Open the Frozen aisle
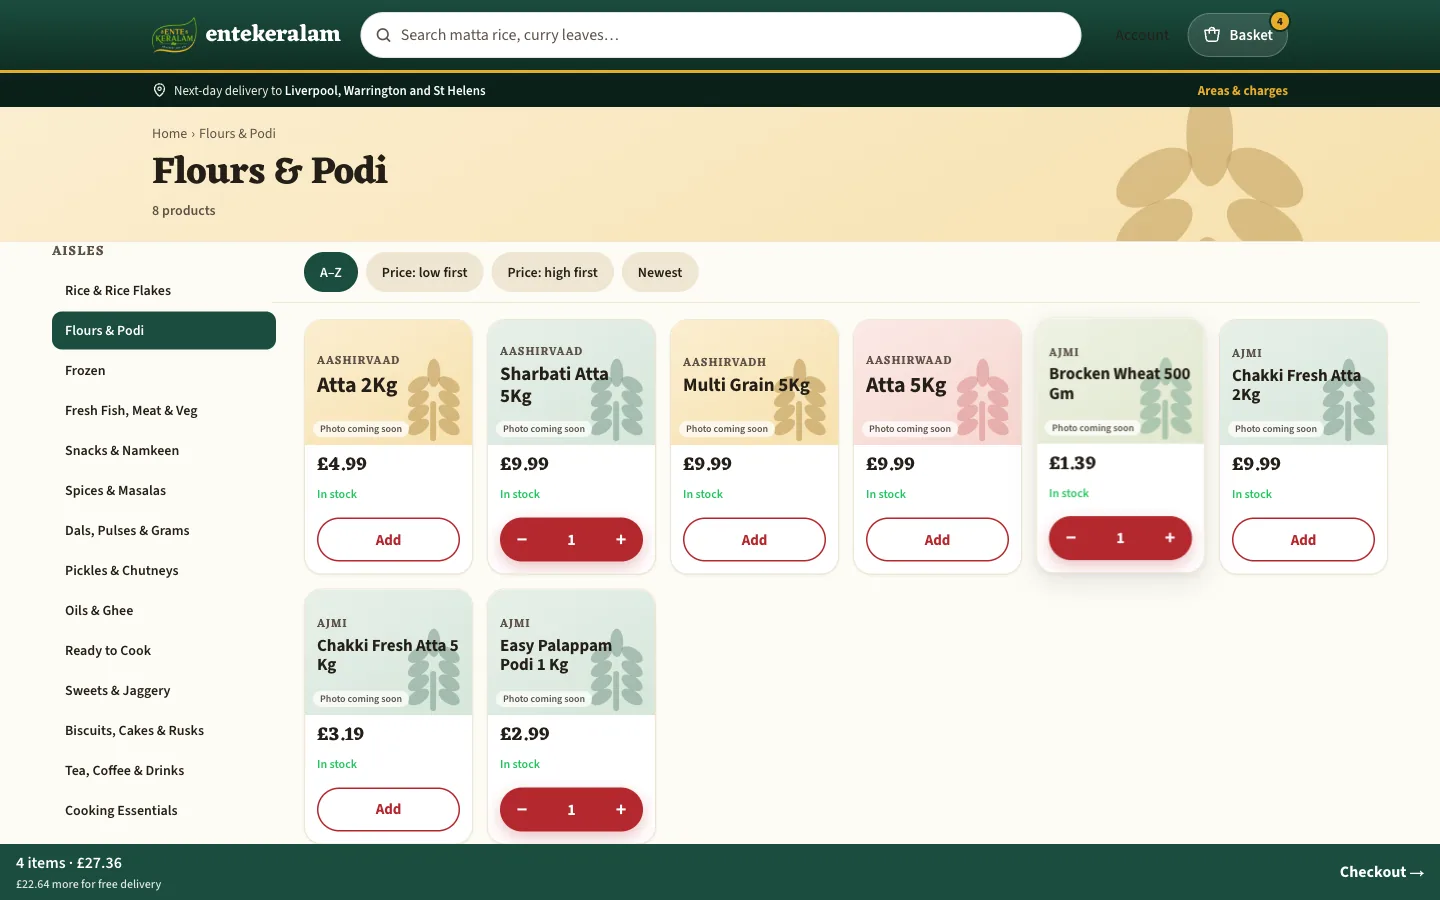Screen dimensions: 1440x900 pos(164,370)
